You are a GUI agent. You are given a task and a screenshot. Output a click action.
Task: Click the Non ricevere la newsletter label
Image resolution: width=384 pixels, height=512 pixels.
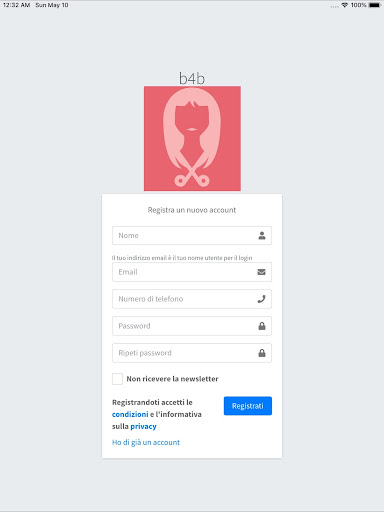172,379
